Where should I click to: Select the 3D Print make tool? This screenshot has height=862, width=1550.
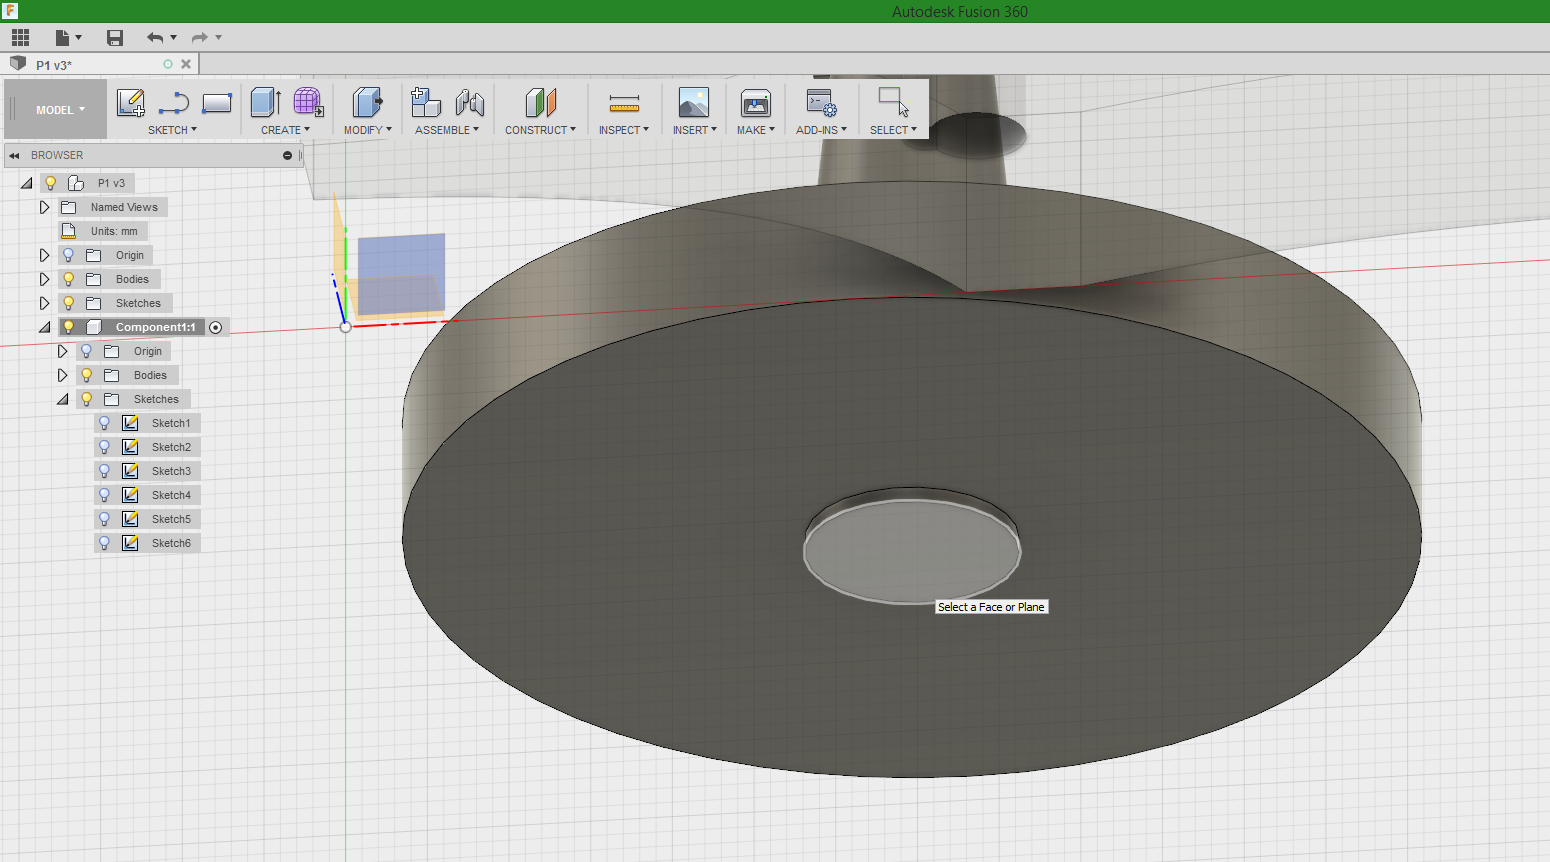756,103
